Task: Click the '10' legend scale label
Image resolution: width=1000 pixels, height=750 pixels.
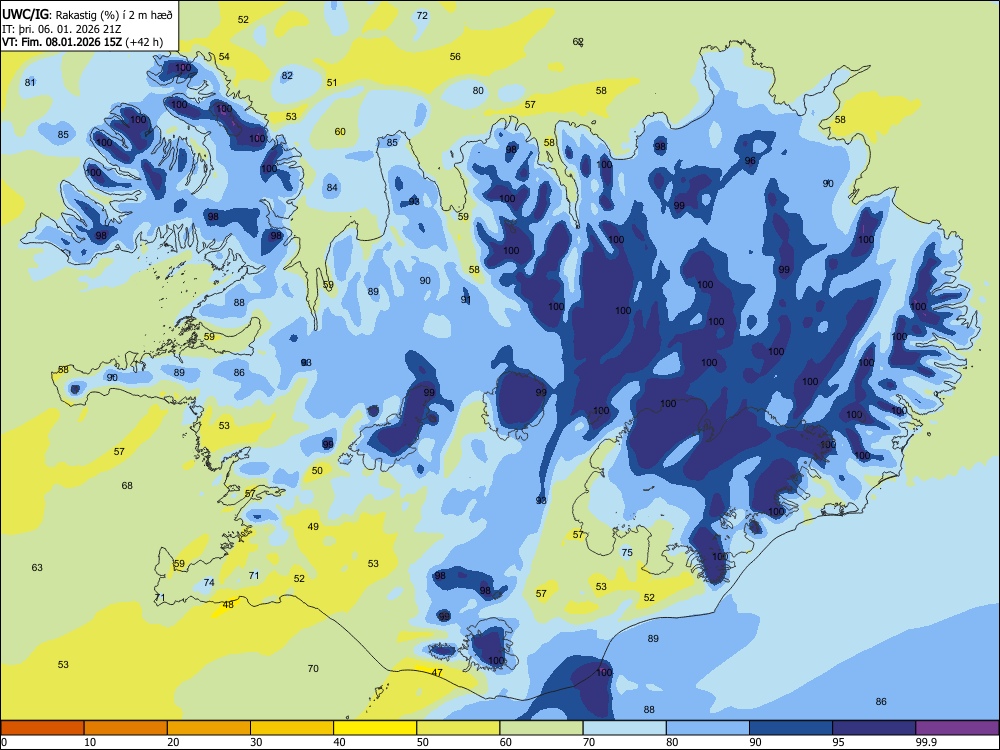Action: click(90, 742)
